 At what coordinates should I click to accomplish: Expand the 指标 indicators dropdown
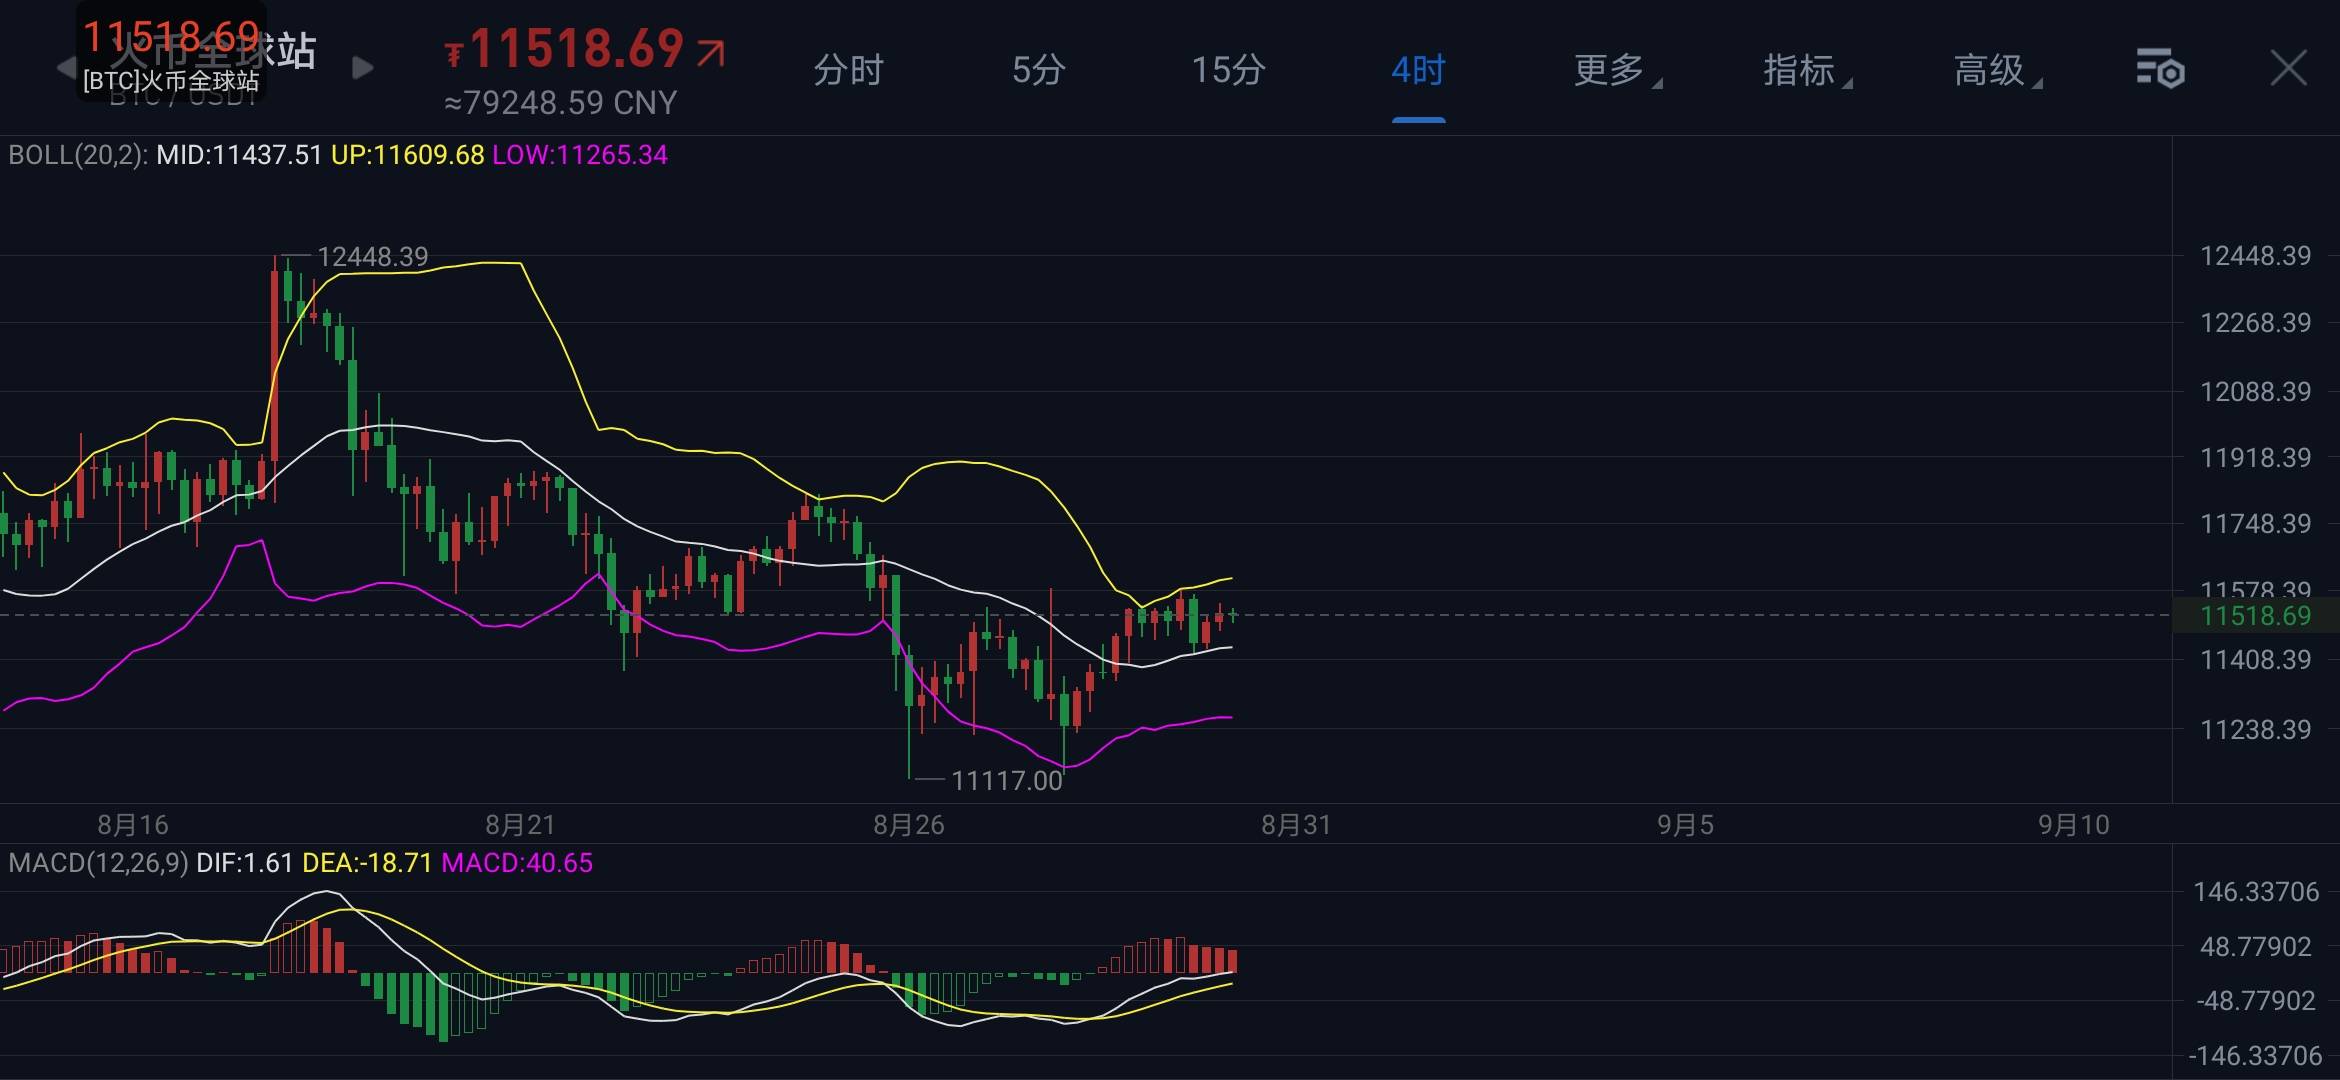pyautogui.click(x=1802, y=71)
